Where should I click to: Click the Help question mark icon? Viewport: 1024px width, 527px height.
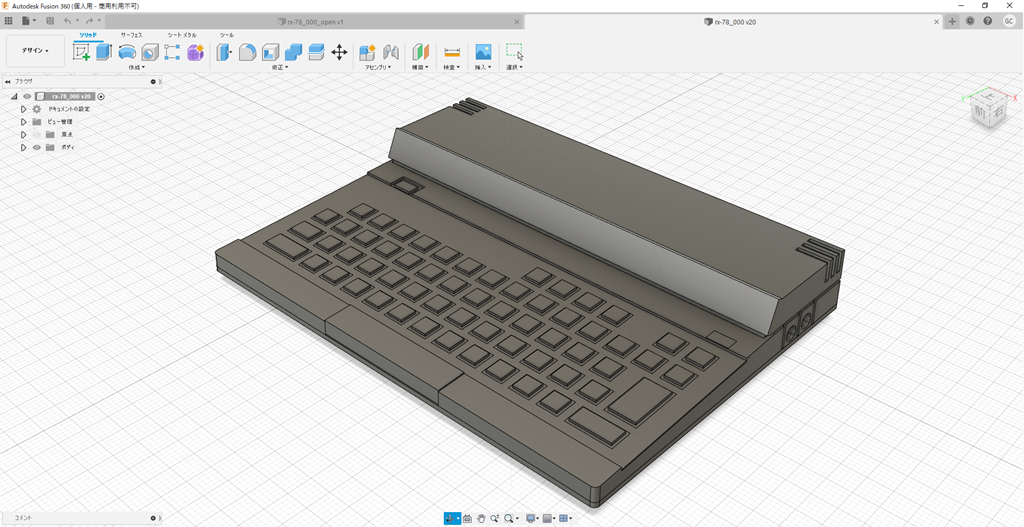[x=988, y=20]
